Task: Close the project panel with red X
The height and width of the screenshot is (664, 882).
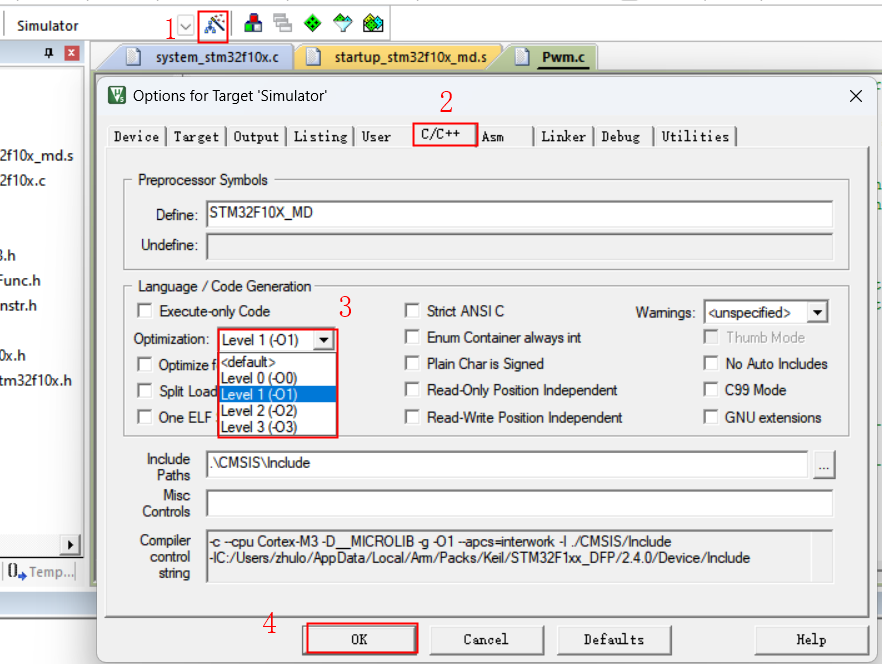Action: (71, 54)
